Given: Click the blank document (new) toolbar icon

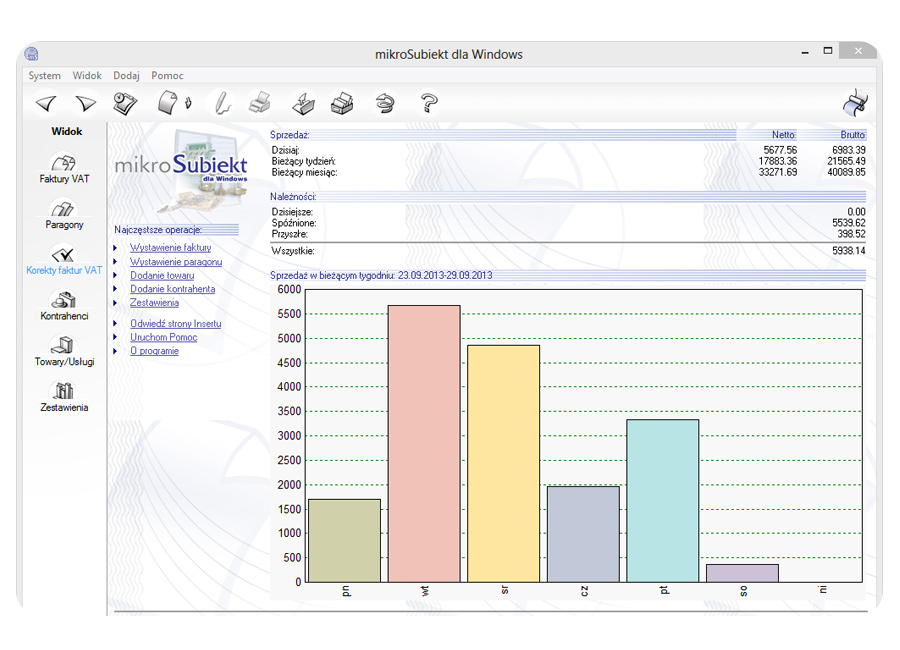Looking at the screenshot, I should point(168,103).
